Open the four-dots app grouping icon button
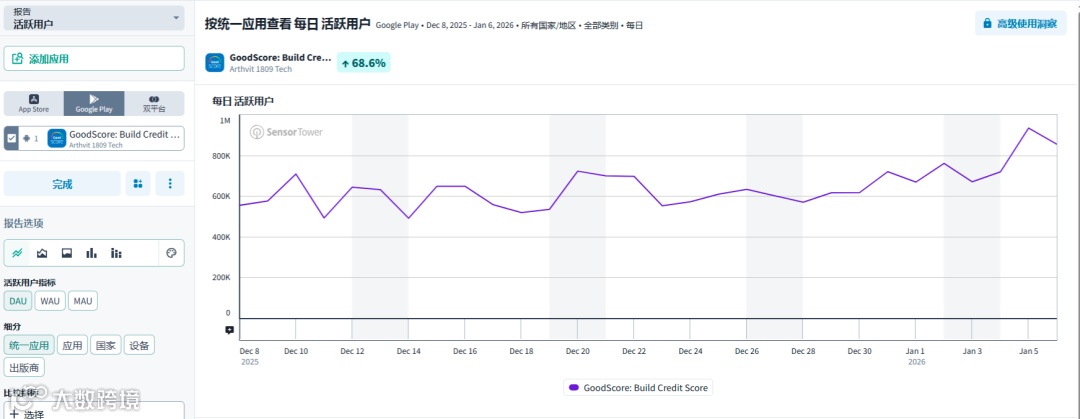This screenshot has width=1080, height=419. tap(138, 184)
